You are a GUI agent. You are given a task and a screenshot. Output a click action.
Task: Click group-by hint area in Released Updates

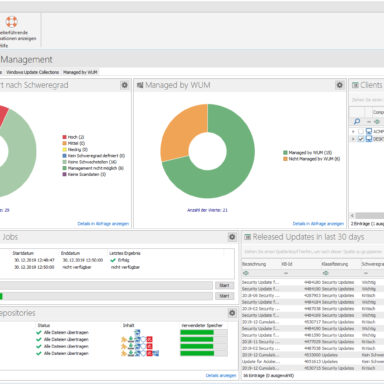coord(313,252)
